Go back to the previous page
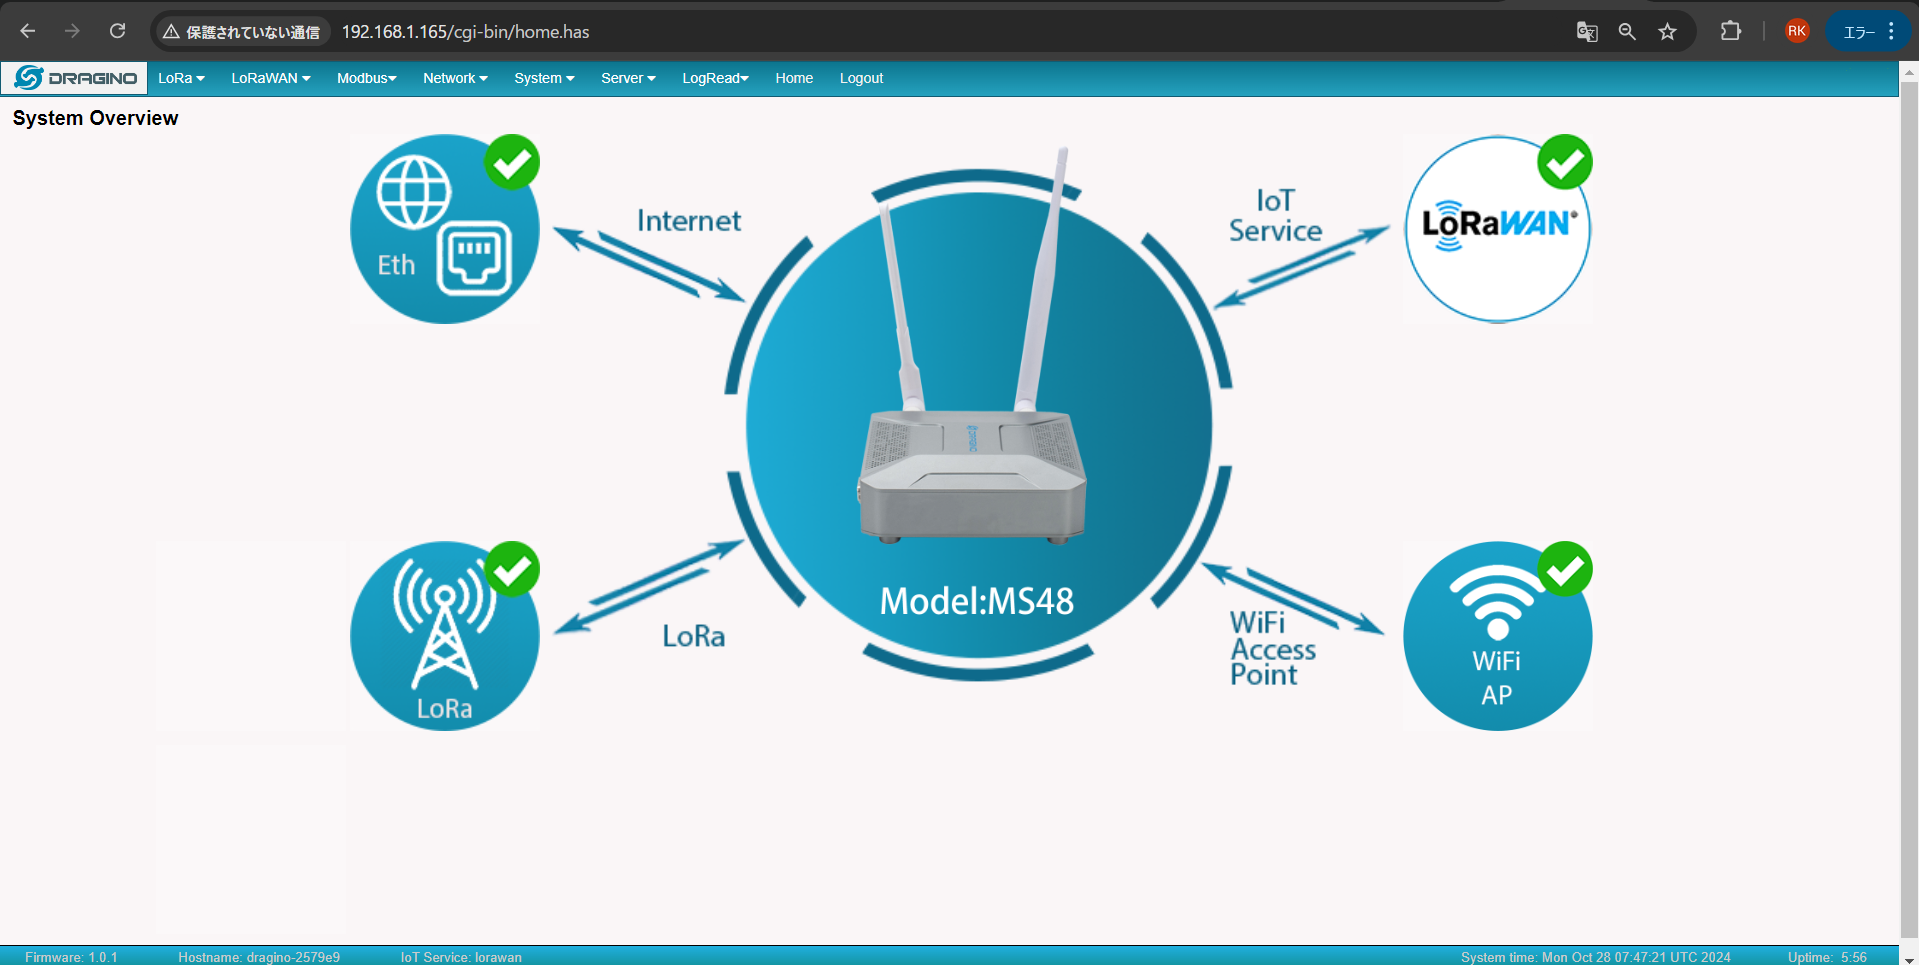This screenshot has width=1919, height=965. click(28, 31)
